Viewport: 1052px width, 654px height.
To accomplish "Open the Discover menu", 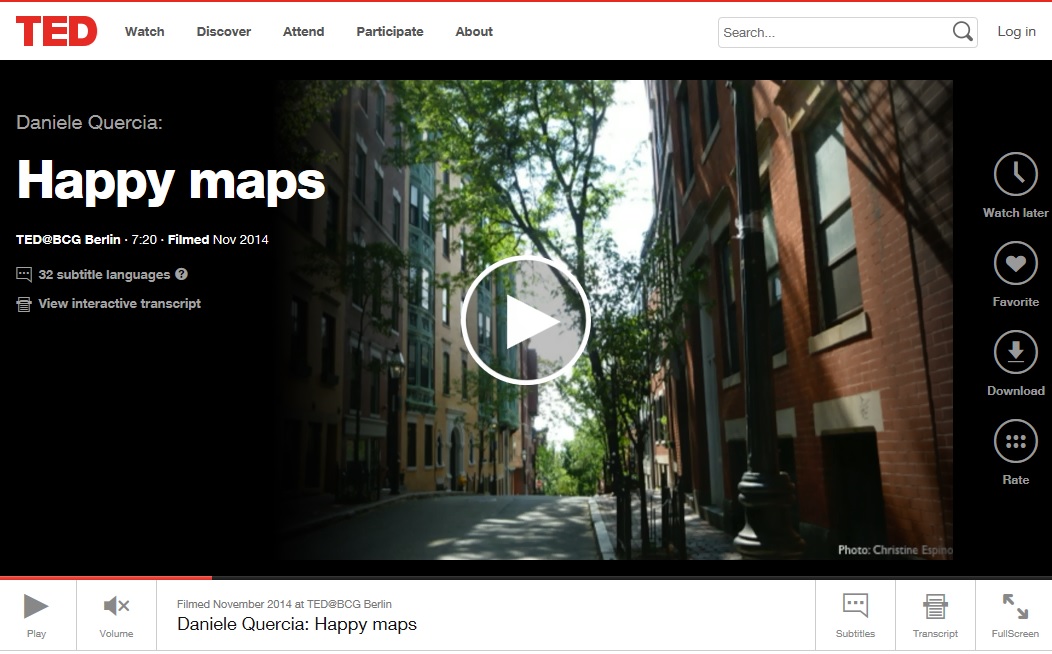I will (x=224, y=32).
